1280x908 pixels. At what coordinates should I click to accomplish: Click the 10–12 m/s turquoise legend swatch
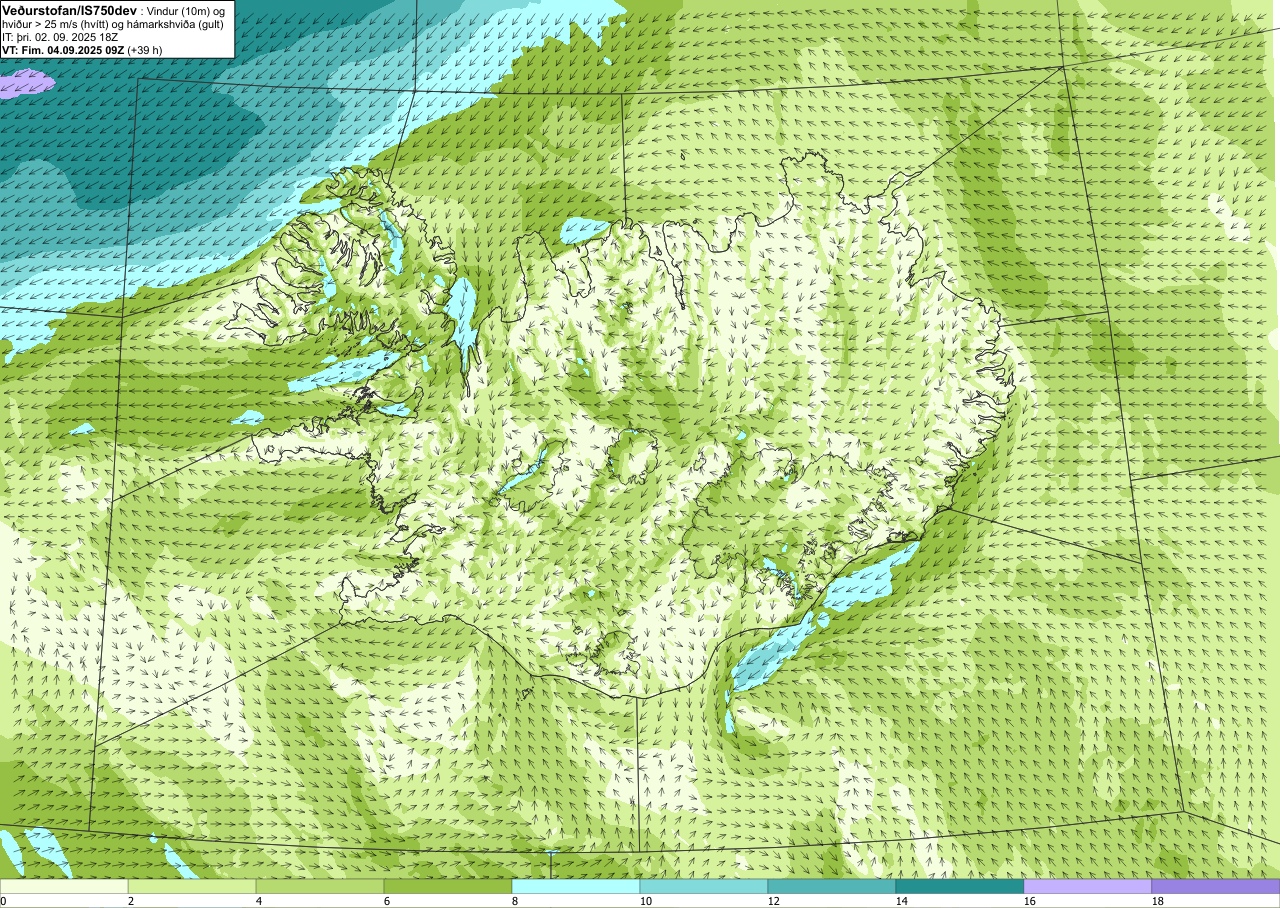pos(704,886)
